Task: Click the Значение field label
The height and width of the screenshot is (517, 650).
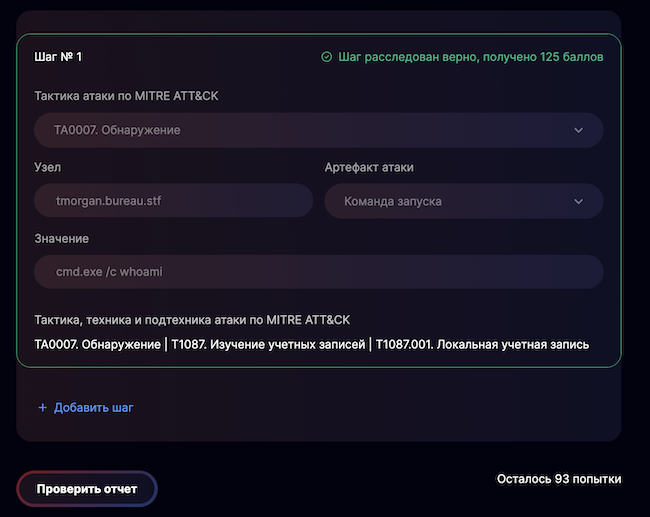Action: (62, 238)
